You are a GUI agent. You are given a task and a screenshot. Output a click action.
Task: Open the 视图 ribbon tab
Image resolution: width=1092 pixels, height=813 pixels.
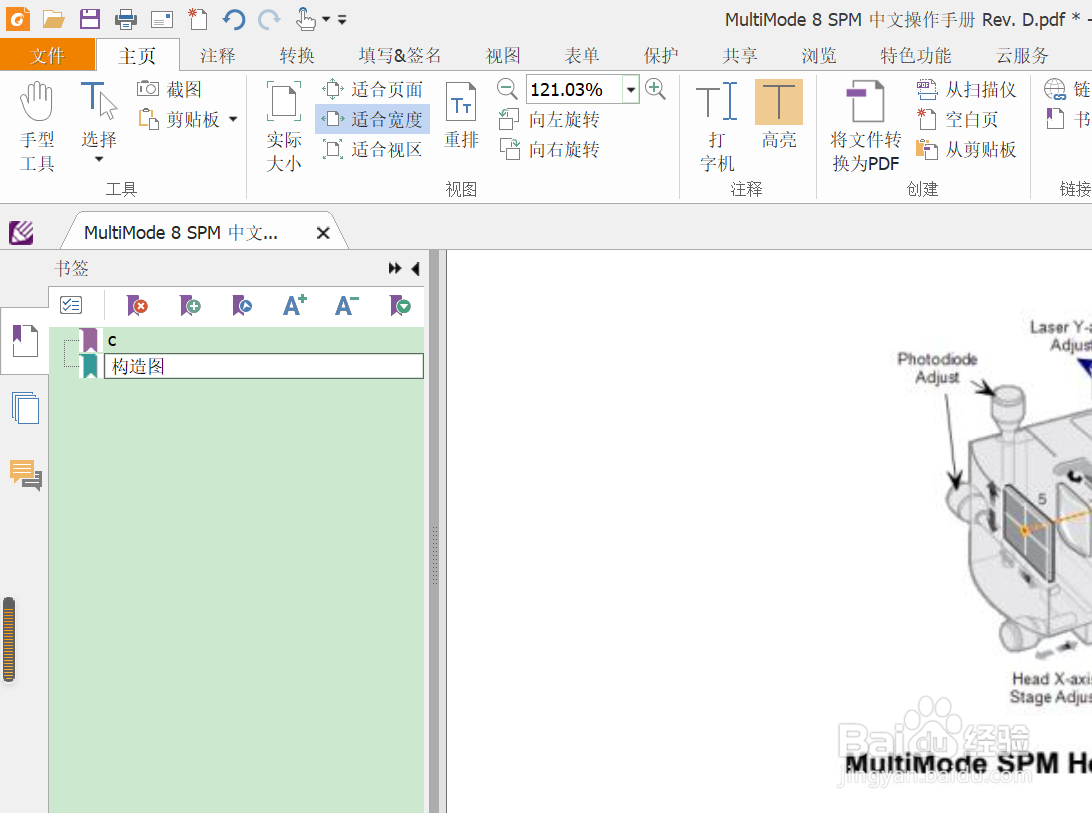[x=503, y=55]
